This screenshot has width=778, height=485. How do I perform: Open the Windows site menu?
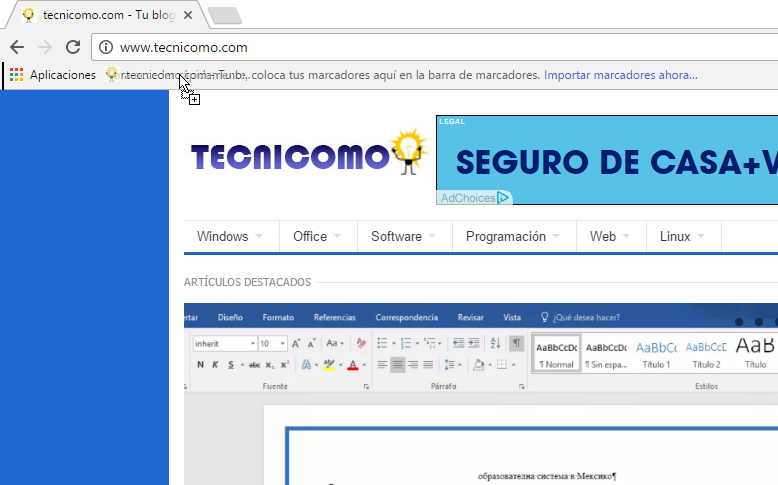coord(230,237)
